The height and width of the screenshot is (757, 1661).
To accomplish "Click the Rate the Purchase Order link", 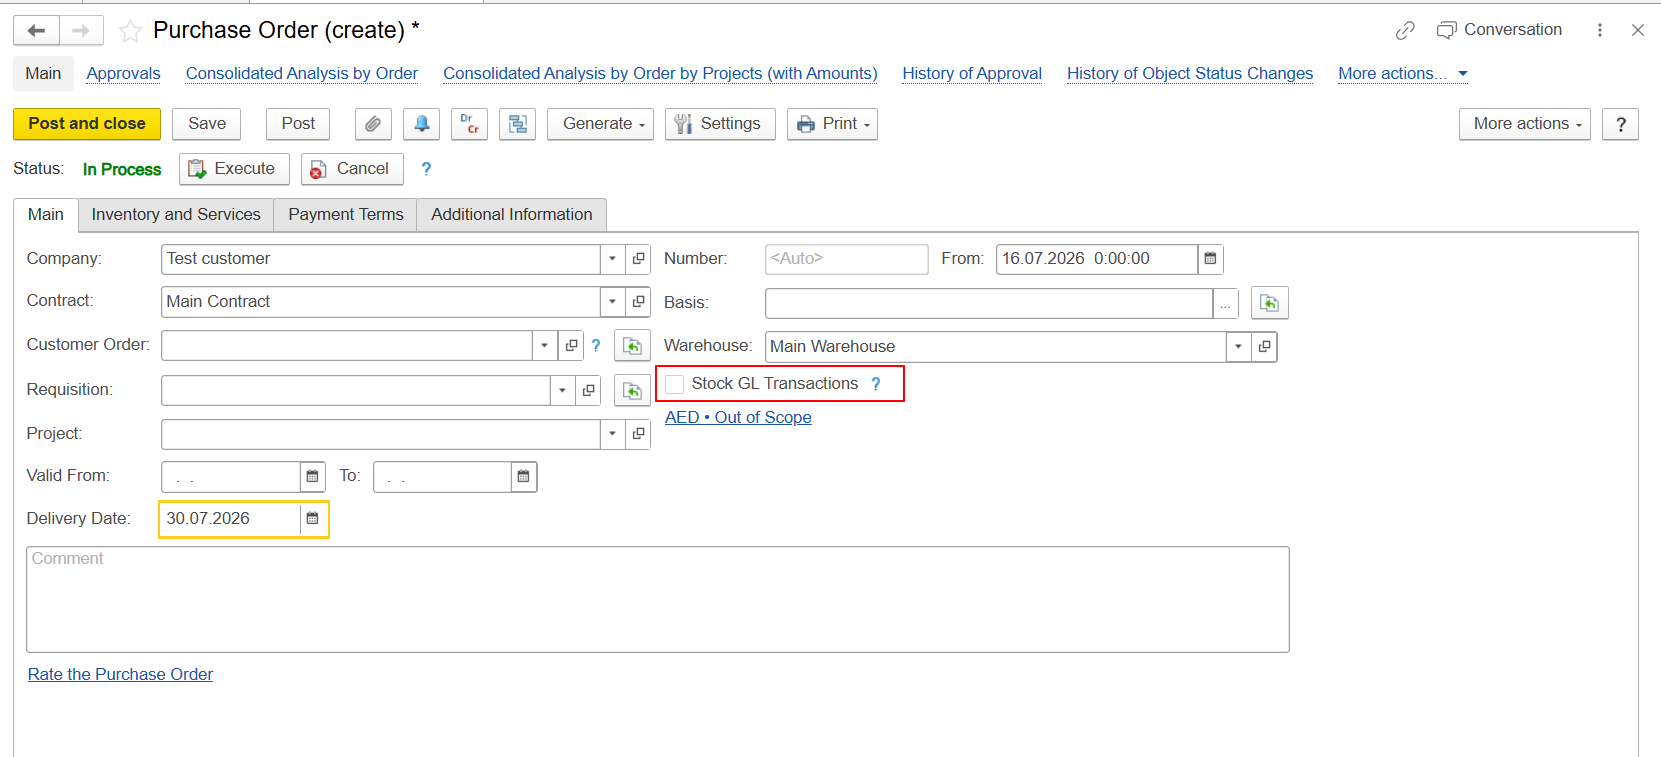I will 120,675.
